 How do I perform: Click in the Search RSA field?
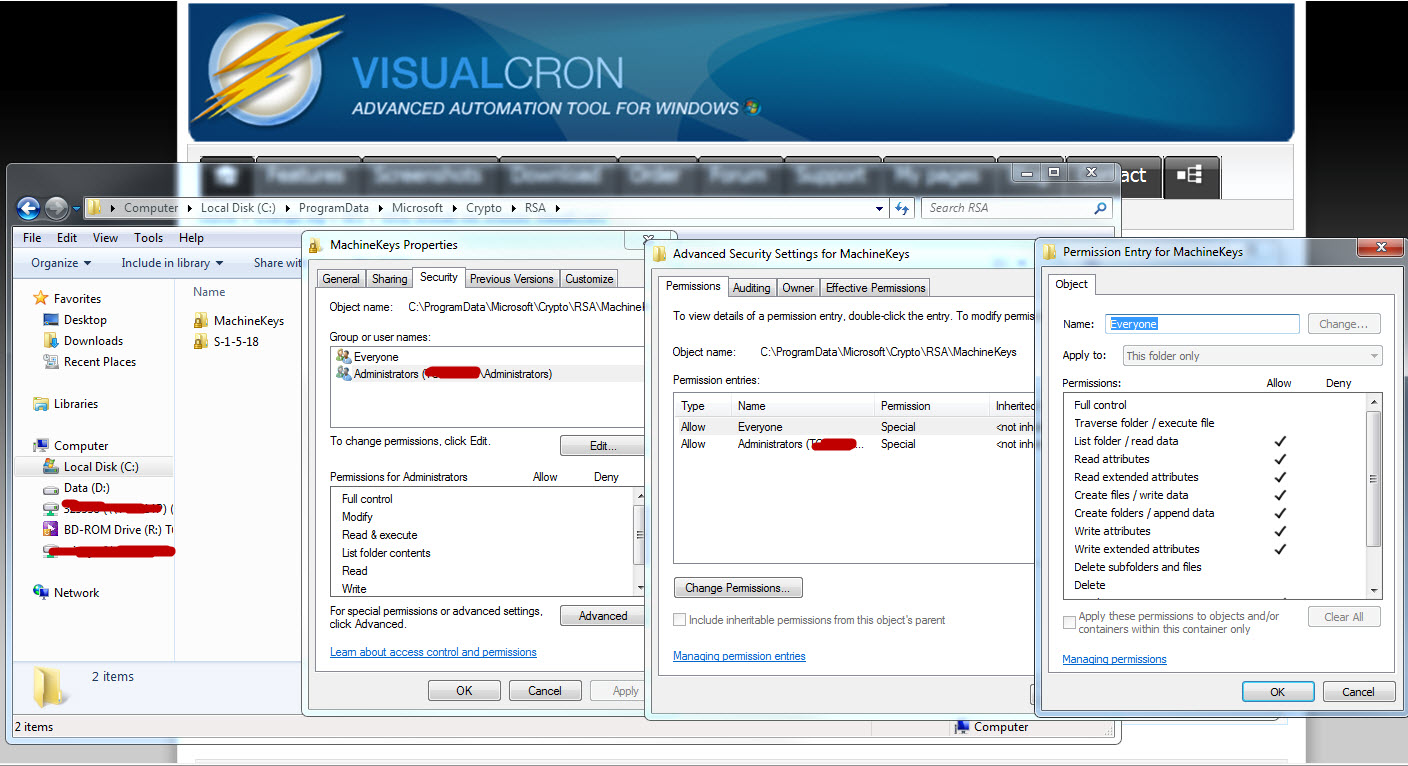pos(1008,208)
